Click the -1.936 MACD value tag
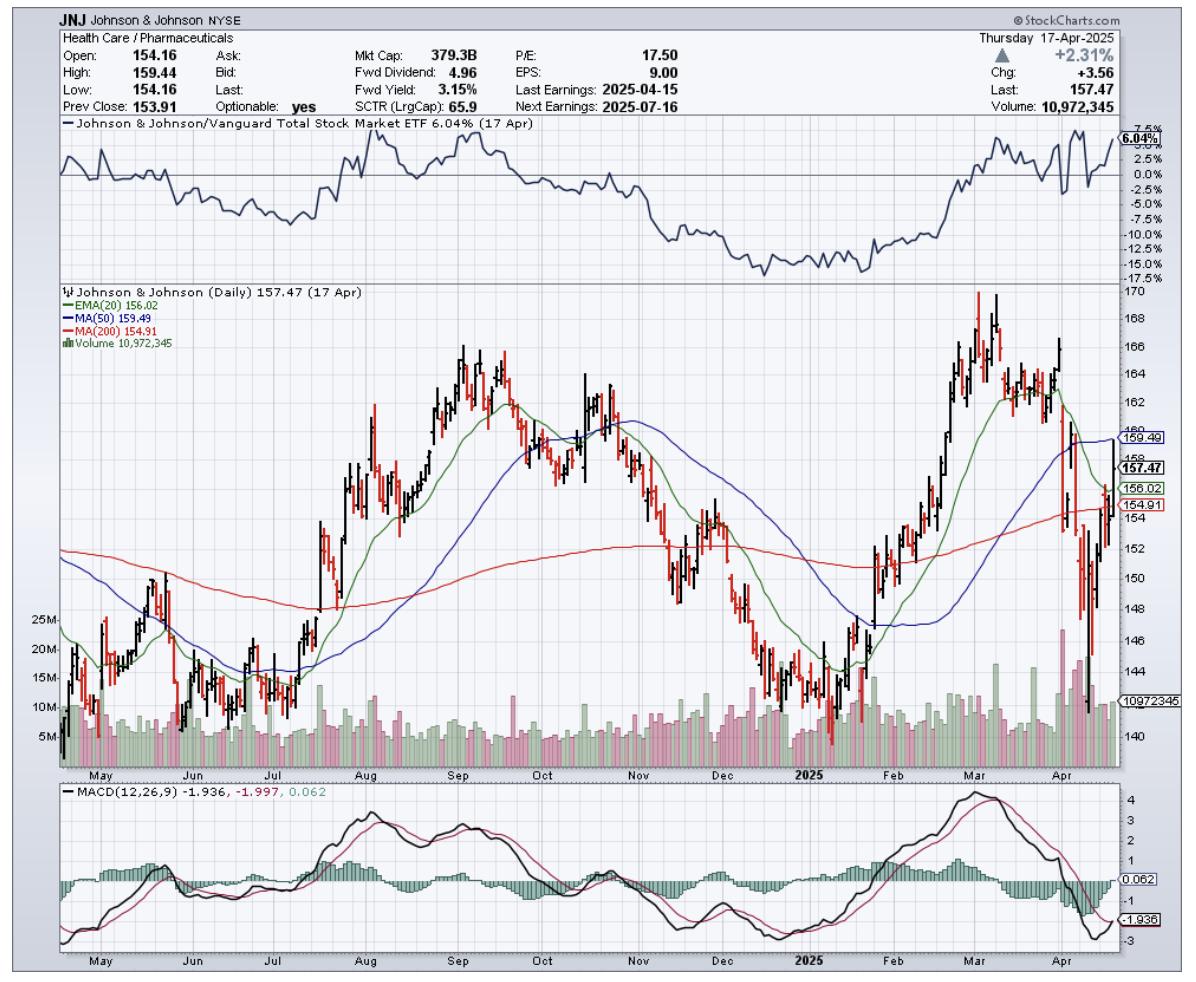Screen dimensions: 1196x982 pyautogui.click(x=1140, y=919)
